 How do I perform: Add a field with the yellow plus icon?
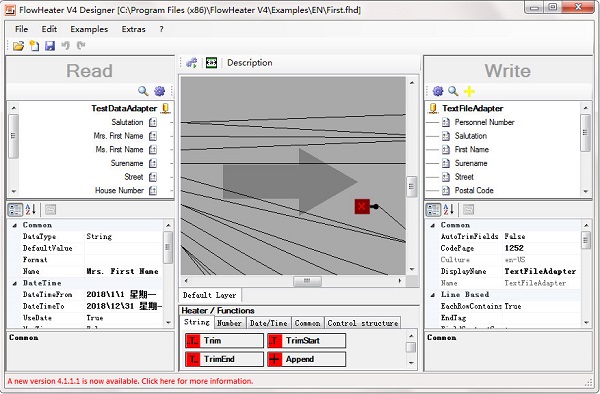pos(469,91)
